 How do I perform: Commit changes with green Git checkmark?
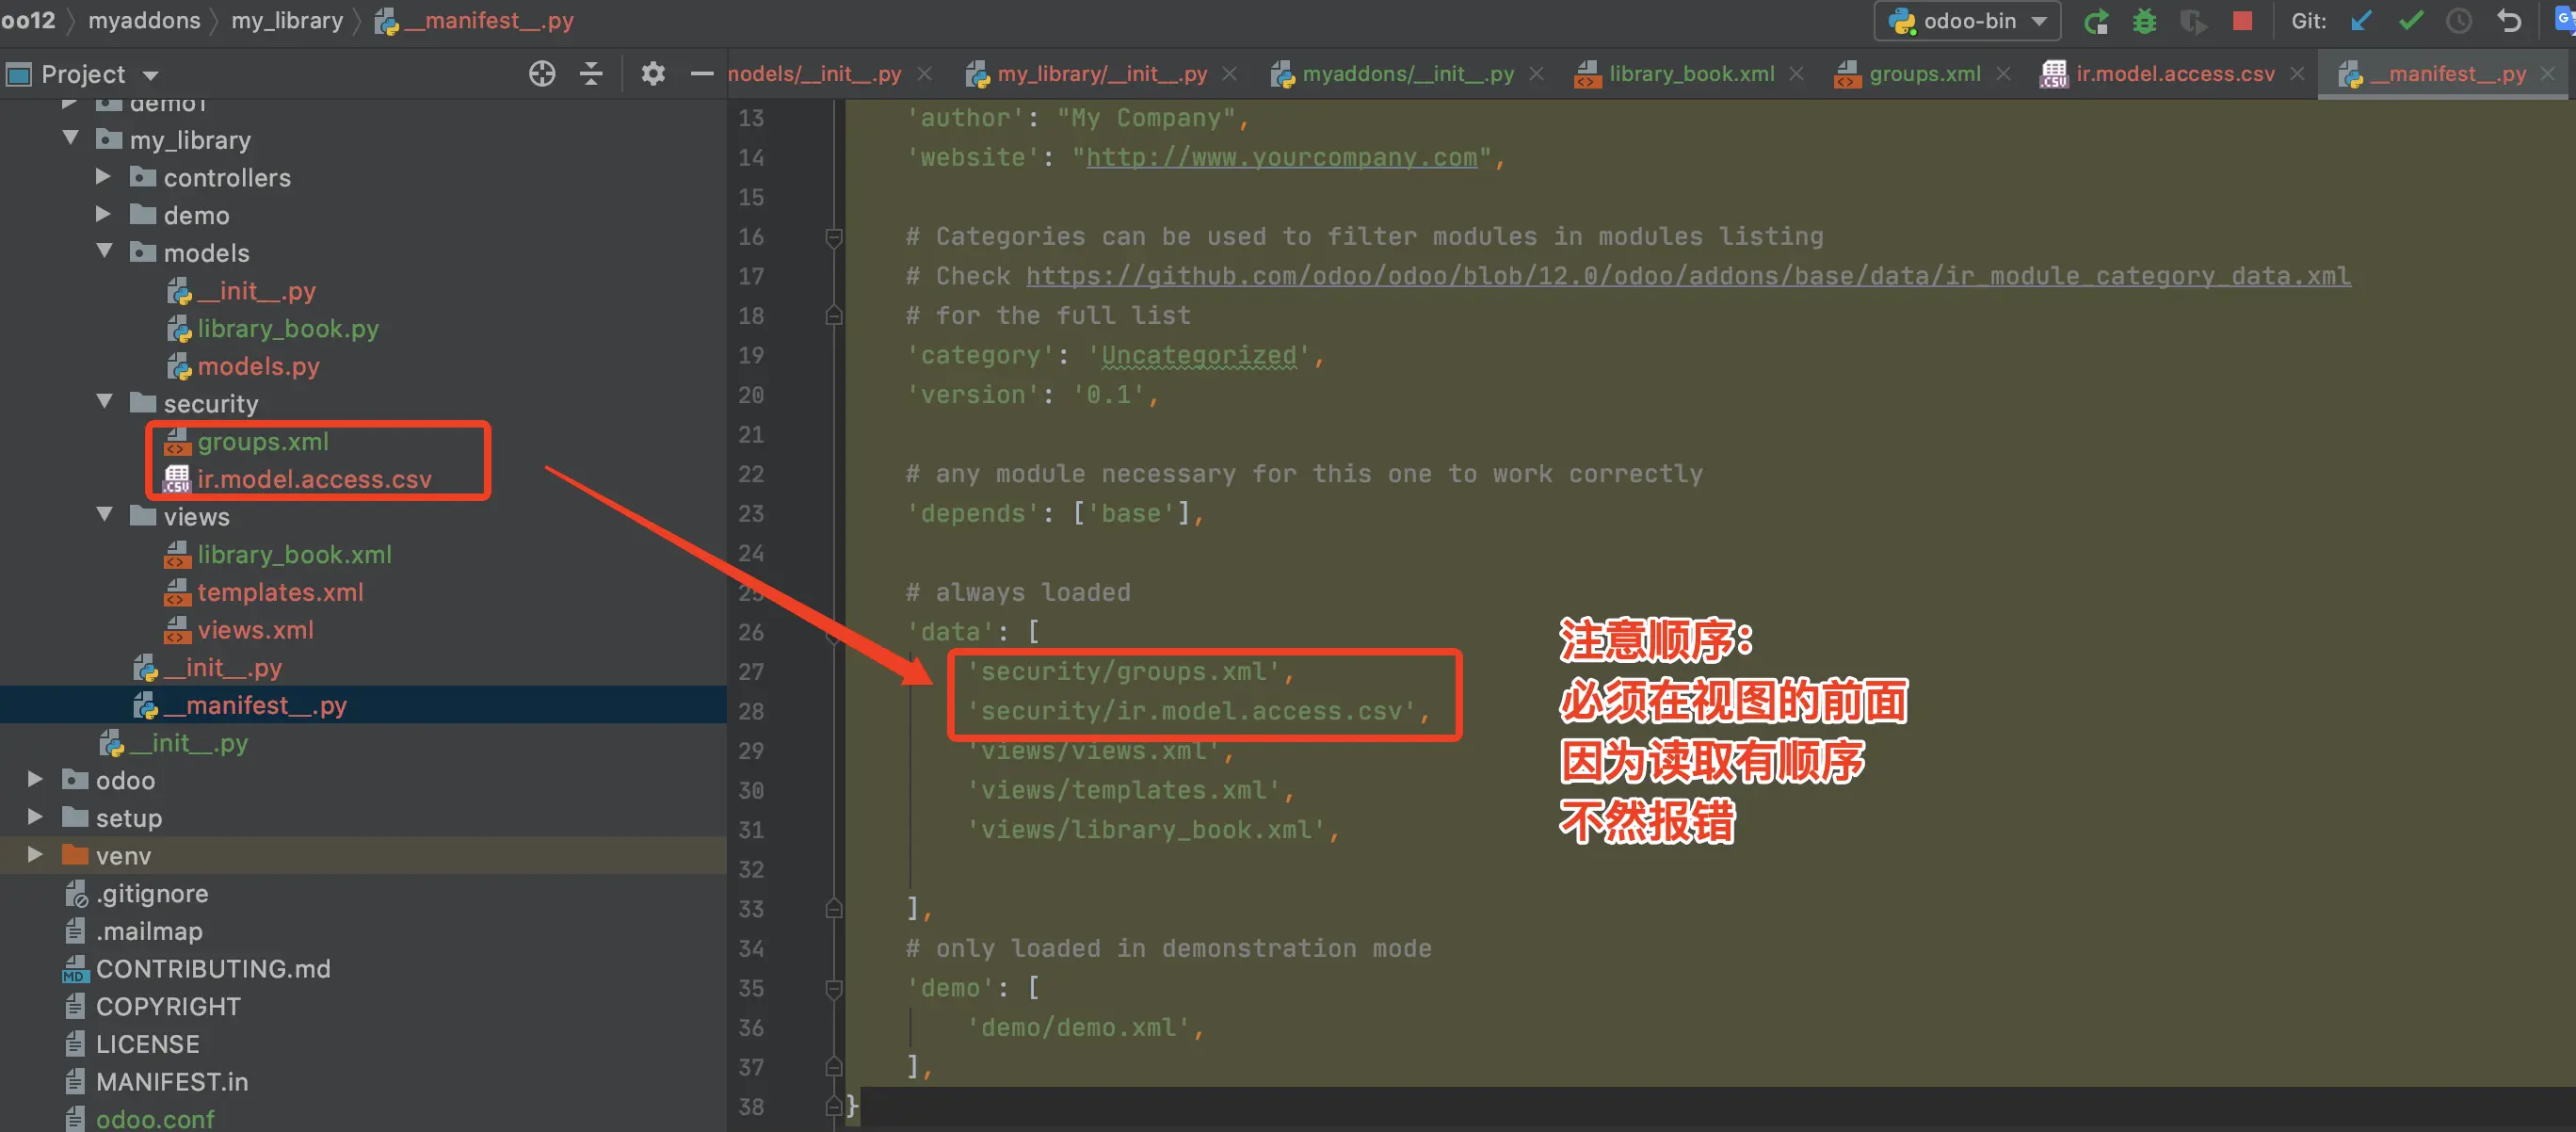pos(2410,21)
